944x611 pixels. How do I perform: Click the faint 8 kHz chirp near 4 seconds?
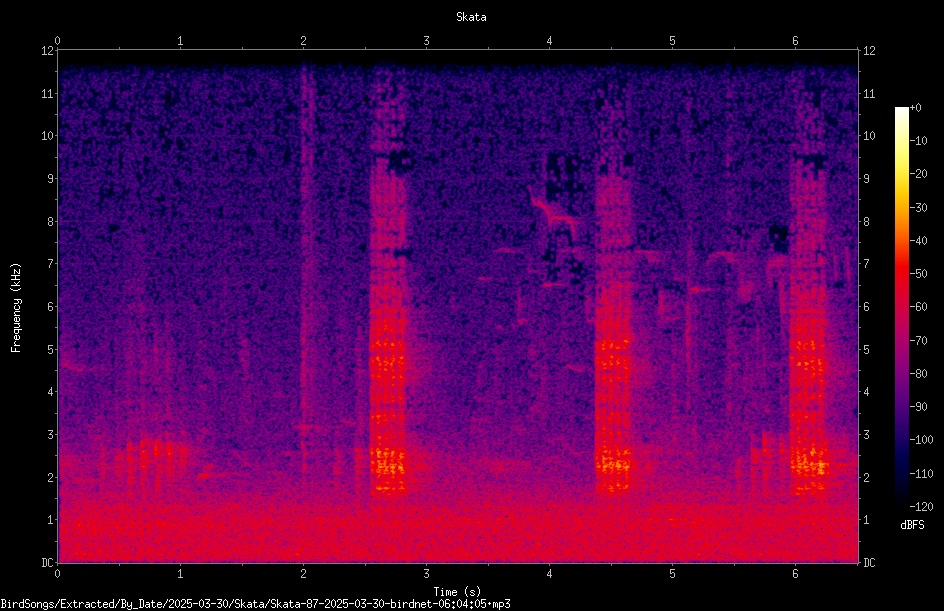[553, 212]
